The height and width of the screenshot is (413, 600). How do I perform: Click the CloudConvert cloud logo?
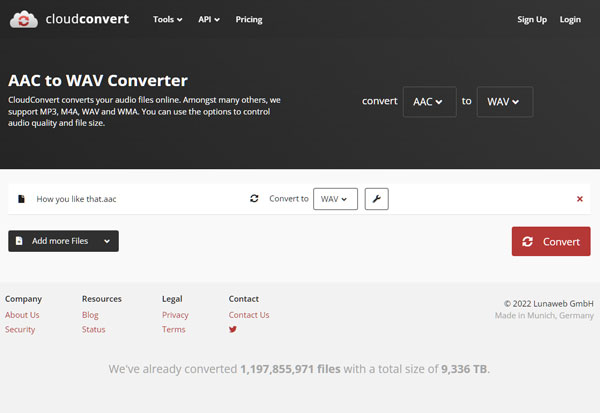tap(24, 20)
